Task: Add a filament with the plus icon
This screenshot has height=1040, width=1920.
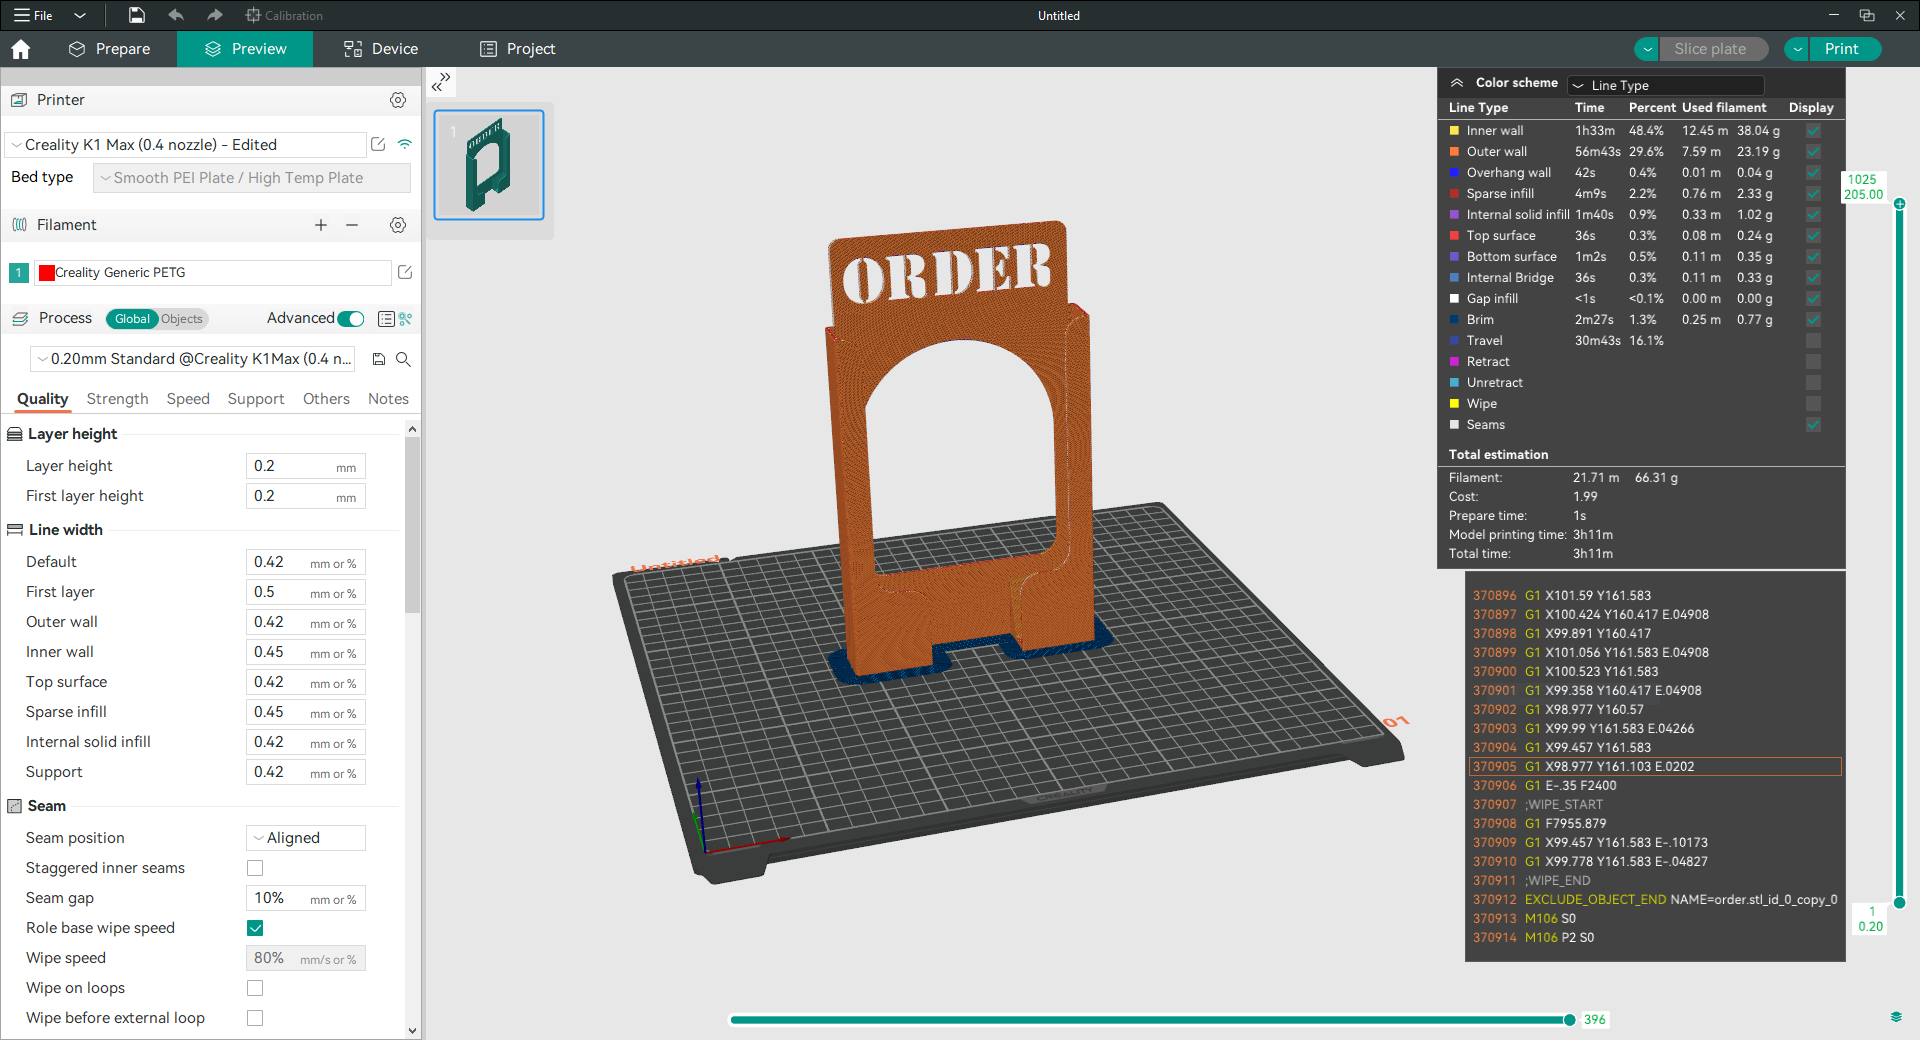Action: pos(320,225)
